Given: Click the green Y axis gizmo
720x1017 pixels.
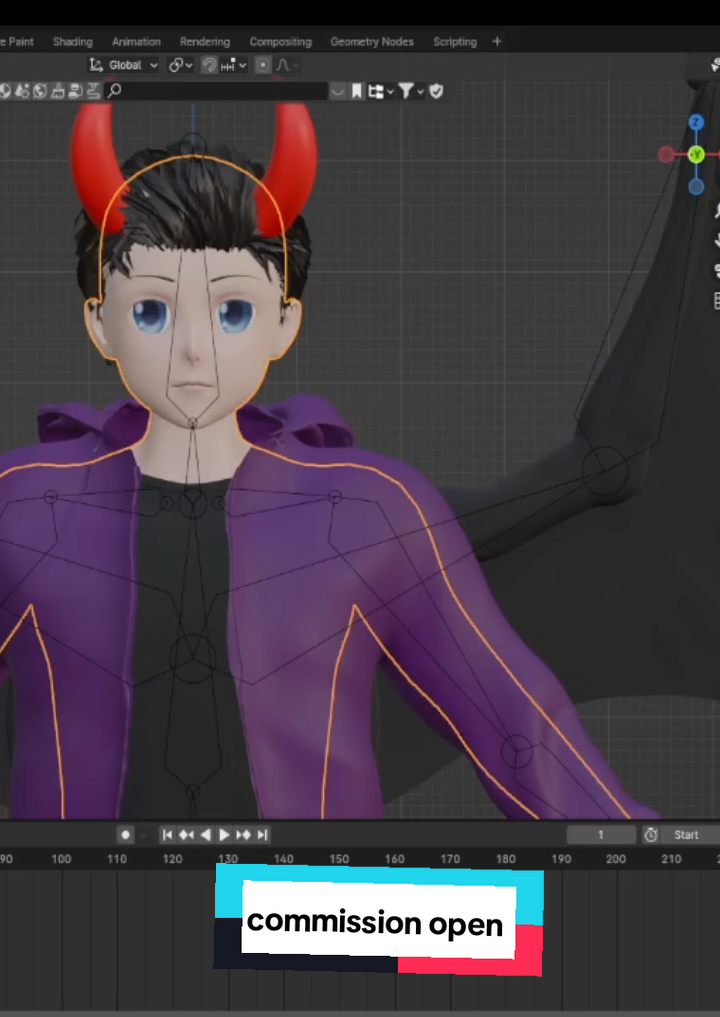Looking at the screenshot, I should [696, 154].
